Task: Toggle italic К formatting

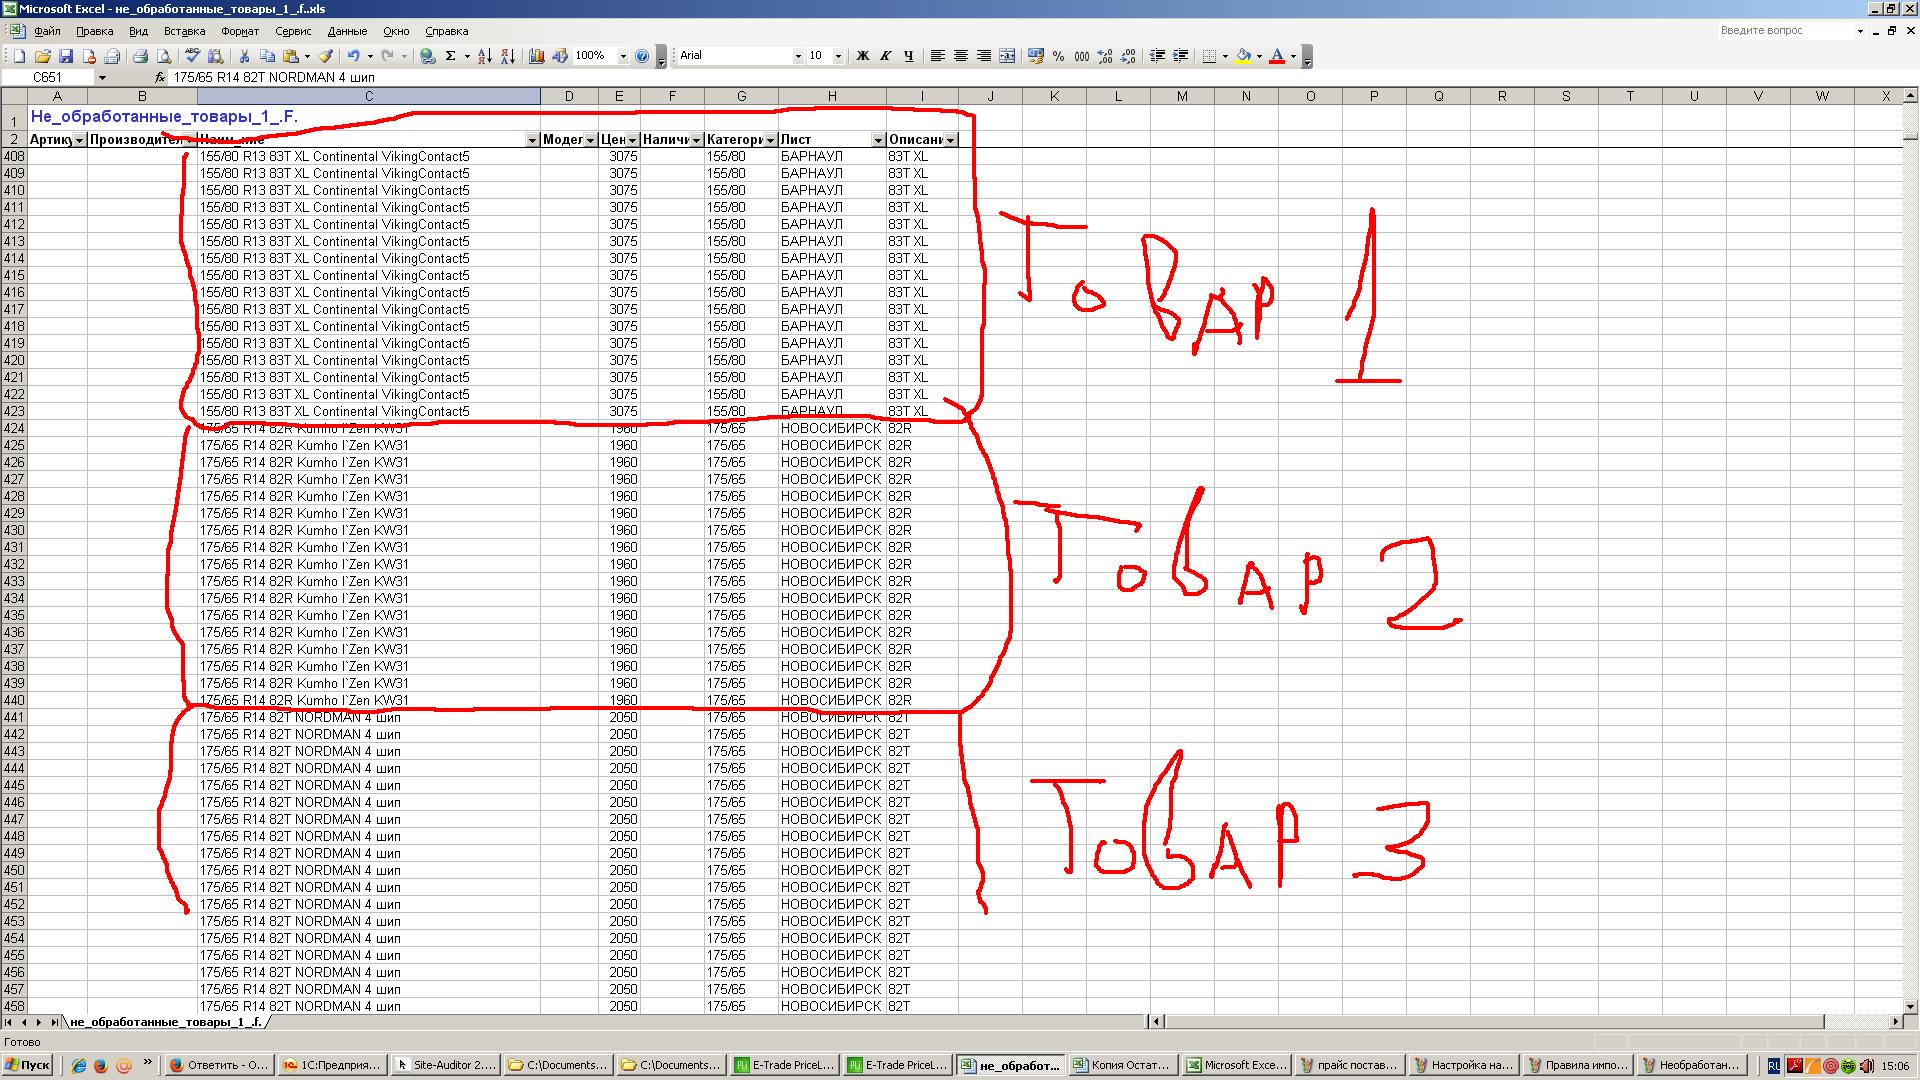Action: pyautogui.click(x=885, y=56)
